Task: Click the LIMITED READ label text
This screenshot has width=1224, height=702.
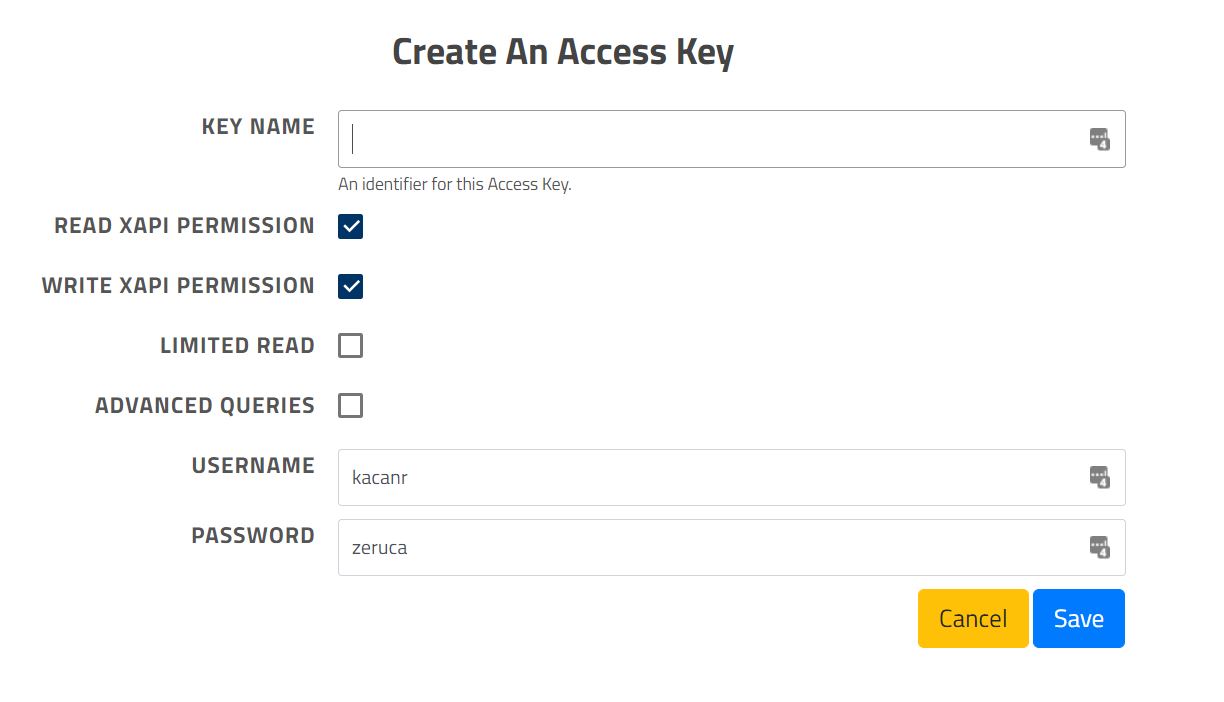Action: (238, 345)
